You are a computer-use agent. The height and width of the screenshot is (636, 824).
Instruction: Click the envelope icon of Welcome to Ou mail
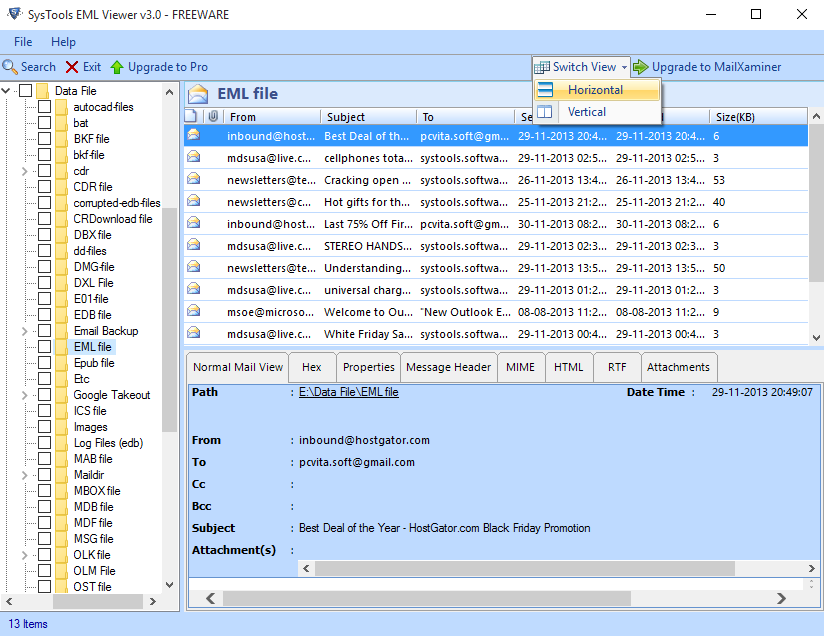194,311
